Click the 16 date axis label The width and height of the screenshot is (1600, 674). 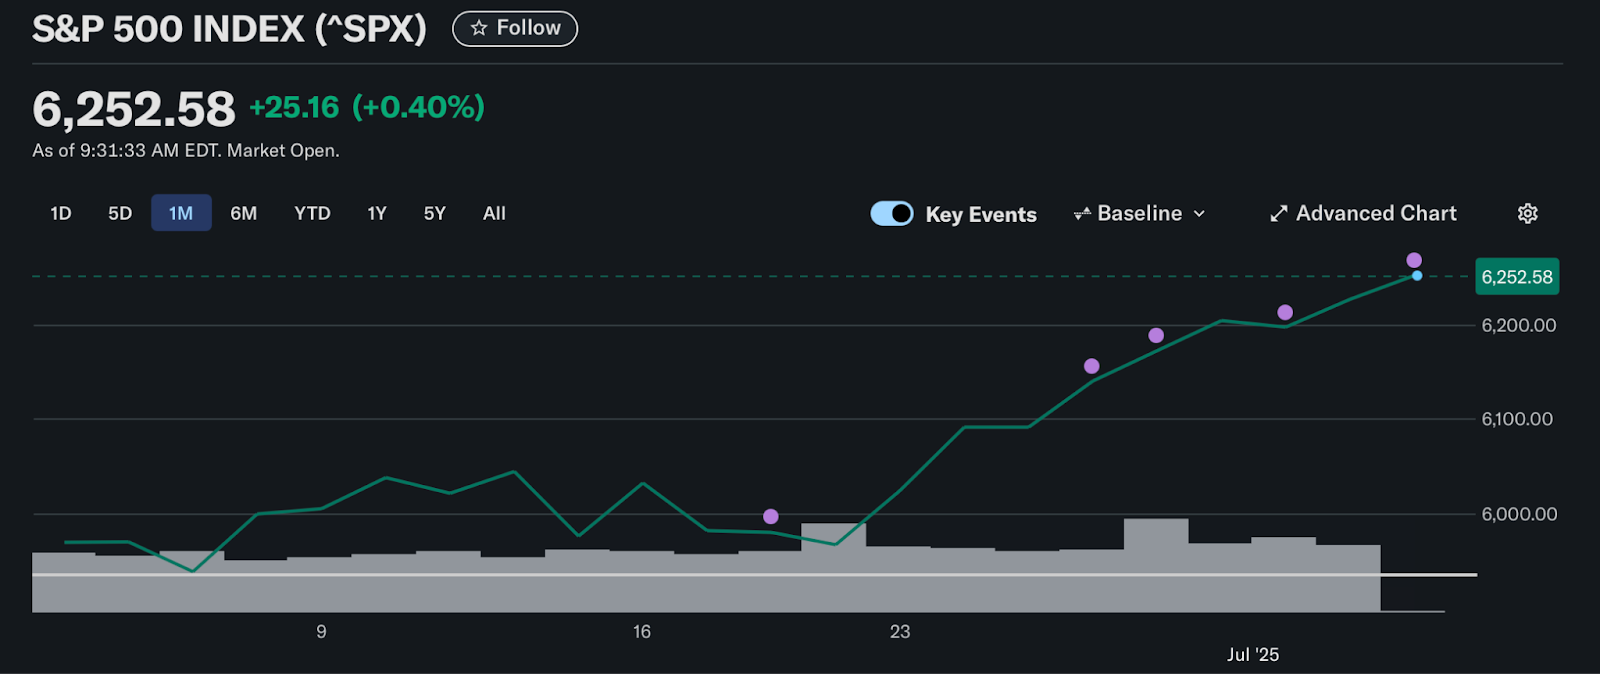642,631
